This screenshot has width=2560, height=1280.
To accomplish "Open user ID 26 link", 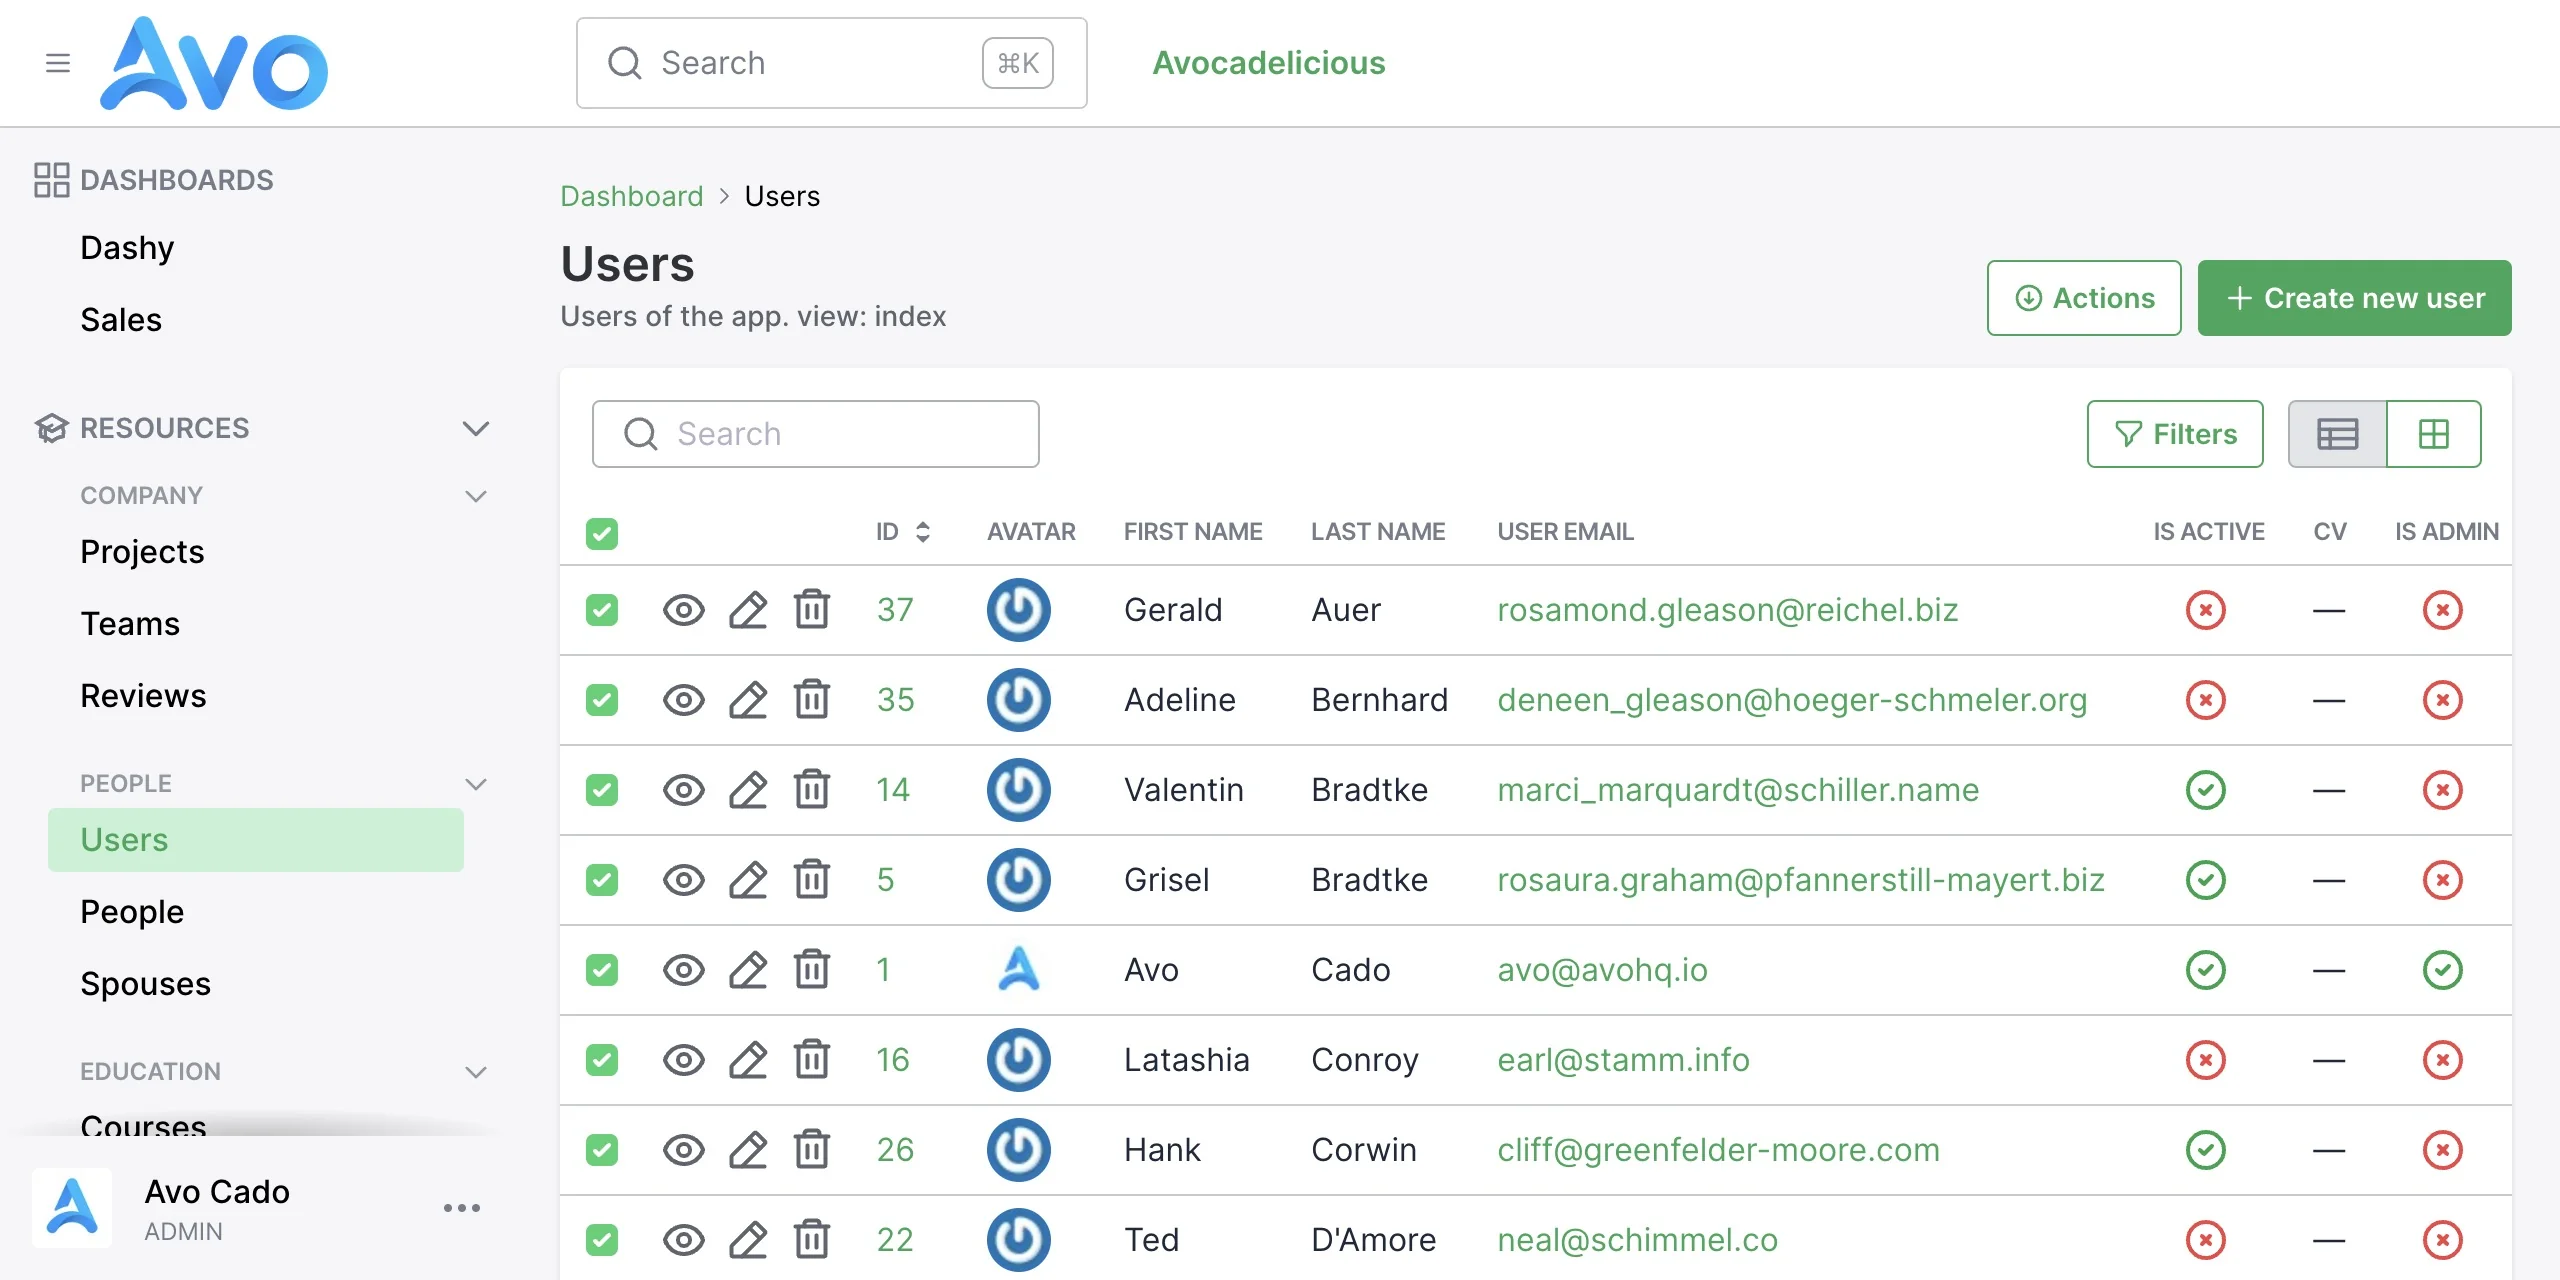I will pyautogui.click(x=895, y=1150).
